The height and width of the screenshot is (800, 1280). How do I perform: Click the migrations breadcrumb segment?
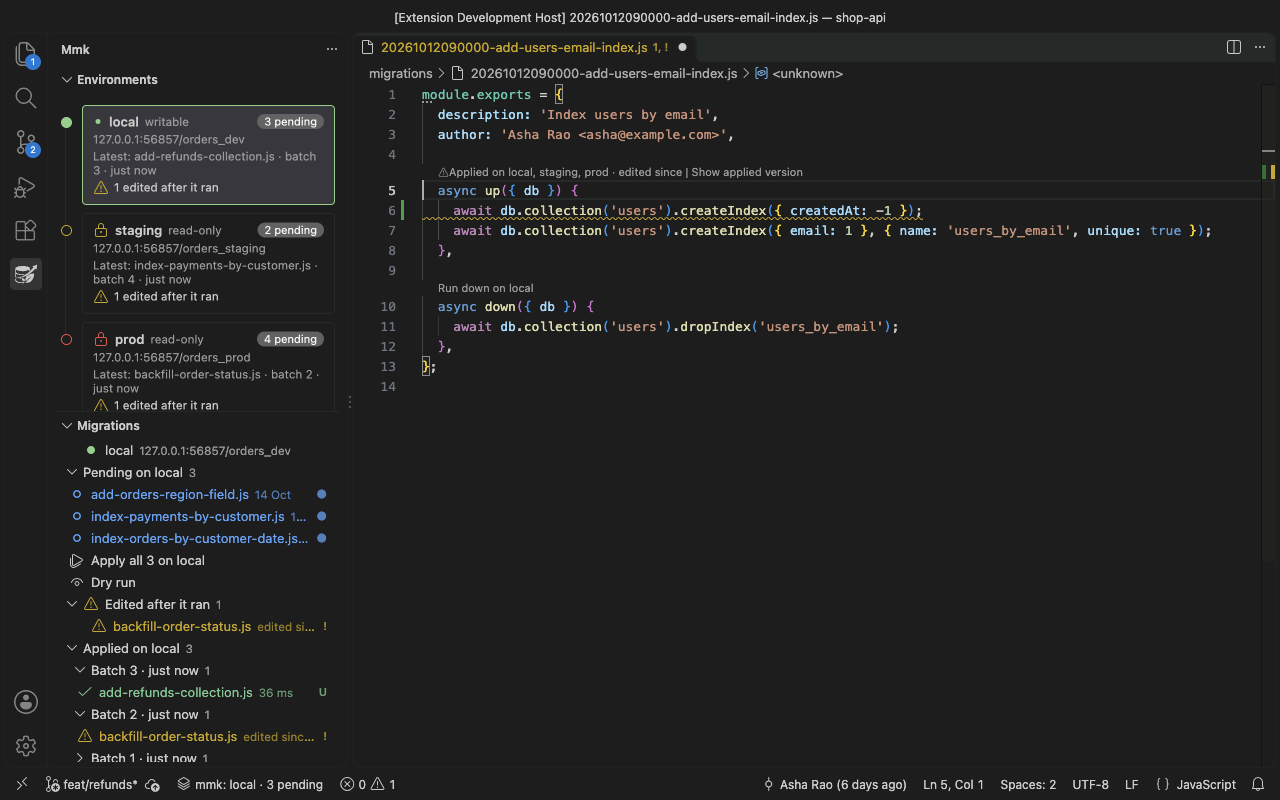[401, 73]
